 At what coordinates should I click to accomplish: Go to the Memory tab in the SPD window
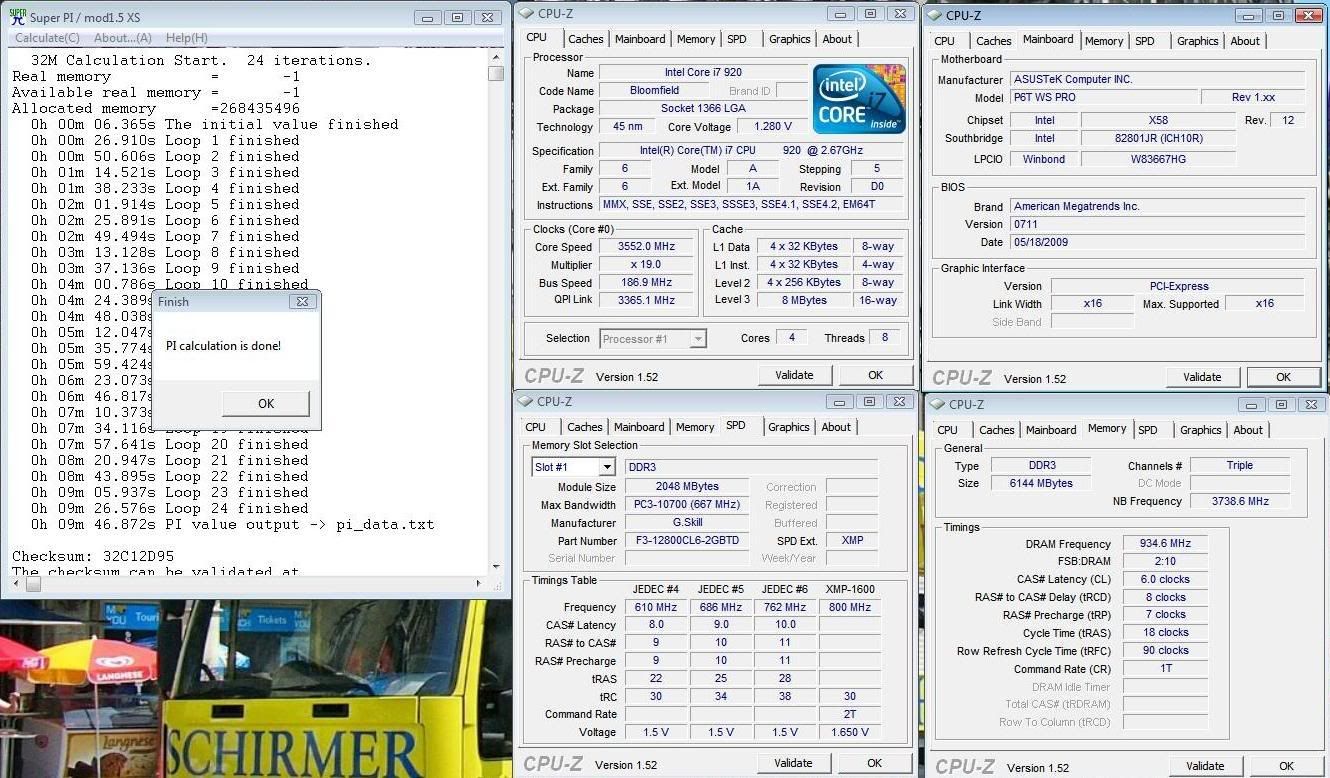(695, 427)
